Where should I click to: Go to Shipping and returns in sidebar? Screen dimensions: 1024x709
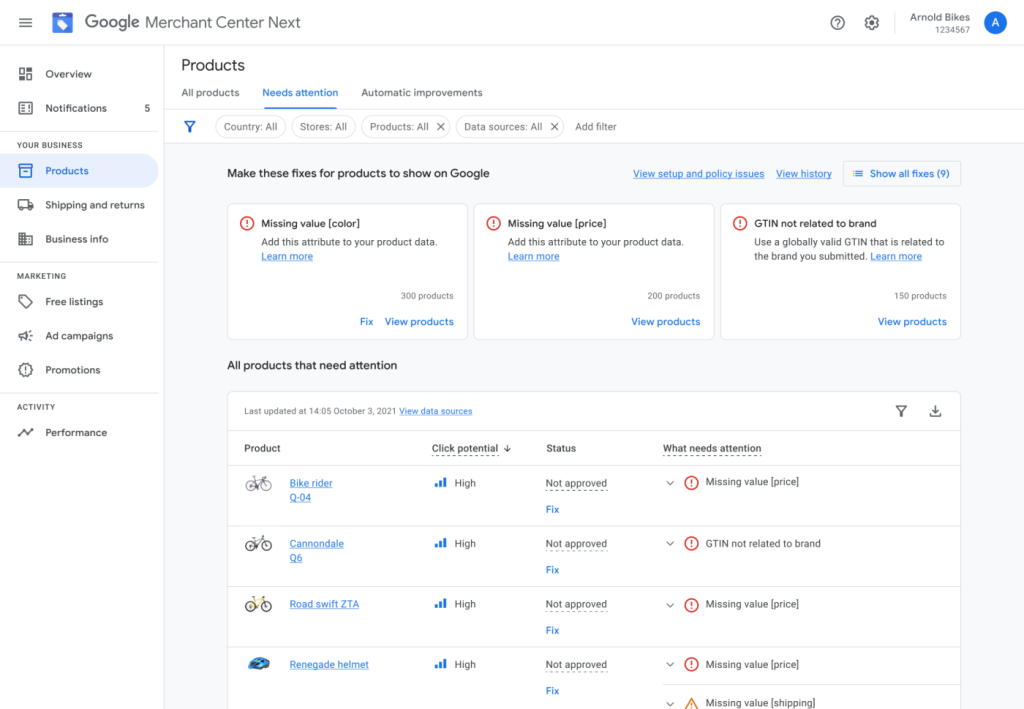94,205
